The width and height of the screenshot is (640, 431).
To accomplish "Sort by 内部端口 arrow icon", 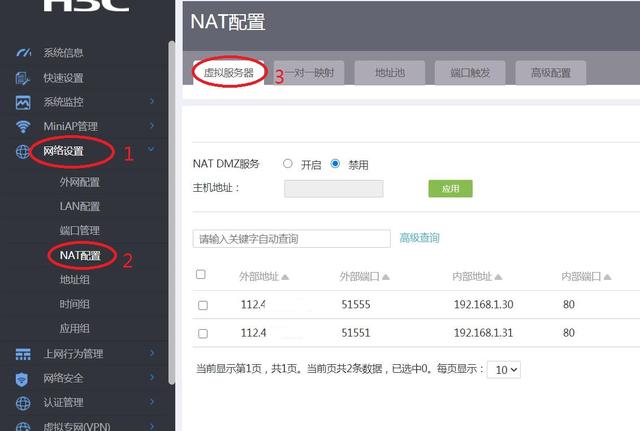I will coord(607,277).
